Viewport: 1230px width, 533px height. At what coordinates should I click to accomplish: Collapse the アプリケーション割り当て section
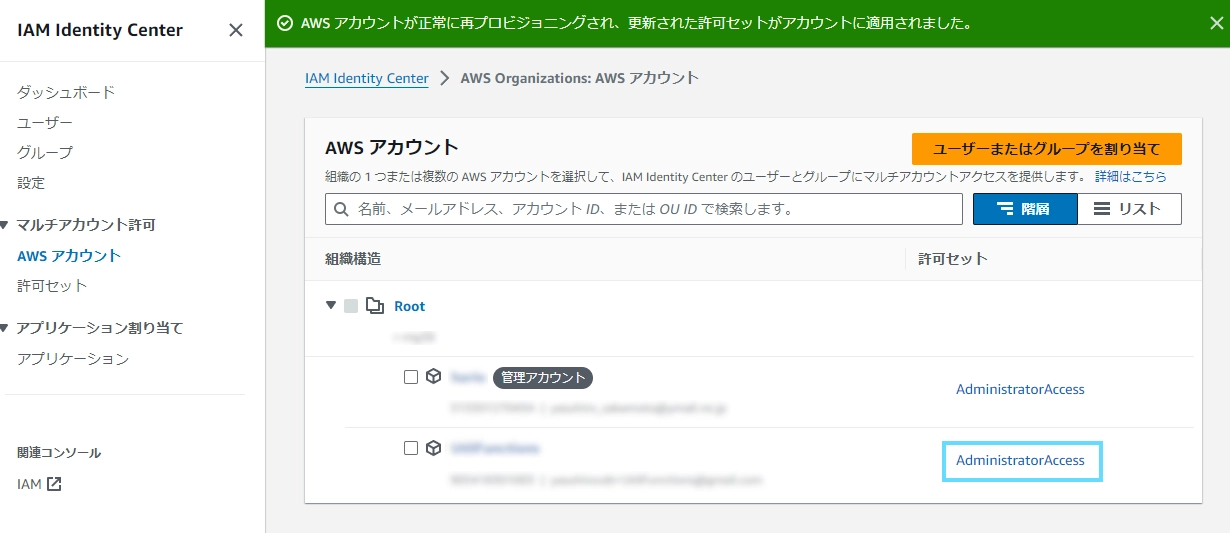5,327
